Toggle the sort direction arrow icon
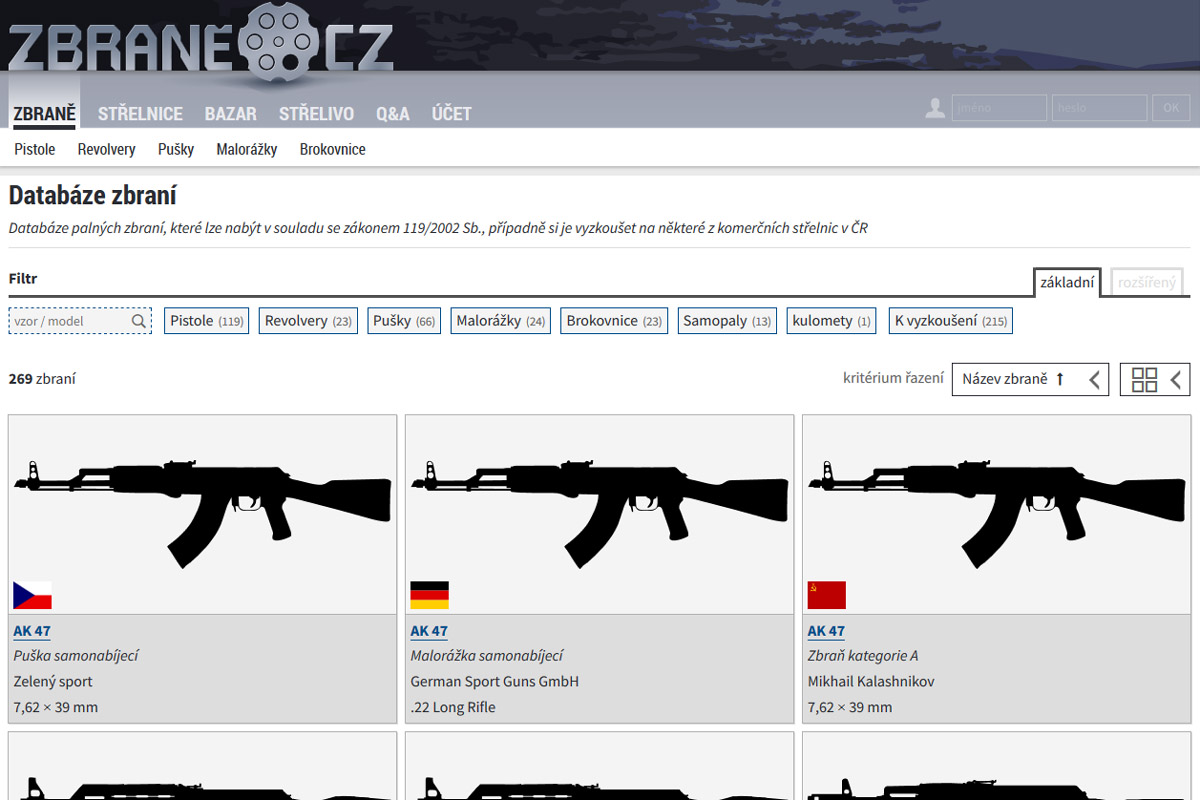 [x=1060, y=379]
